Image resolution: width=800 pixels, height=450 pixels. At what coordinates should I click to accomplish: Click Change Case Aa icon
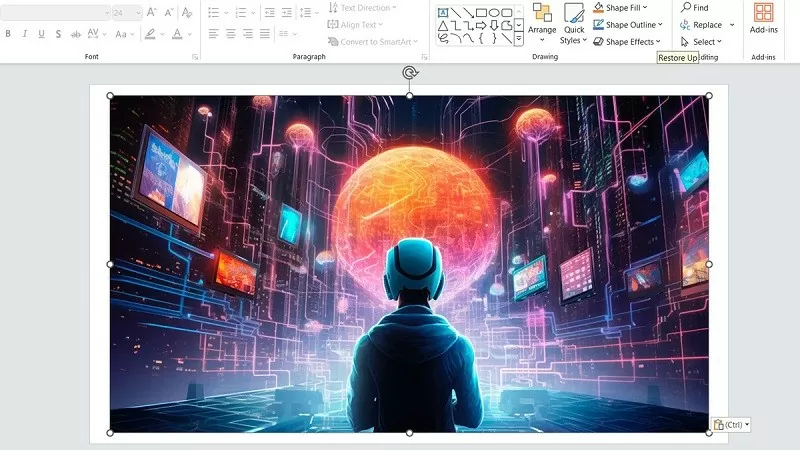[121, 34]
